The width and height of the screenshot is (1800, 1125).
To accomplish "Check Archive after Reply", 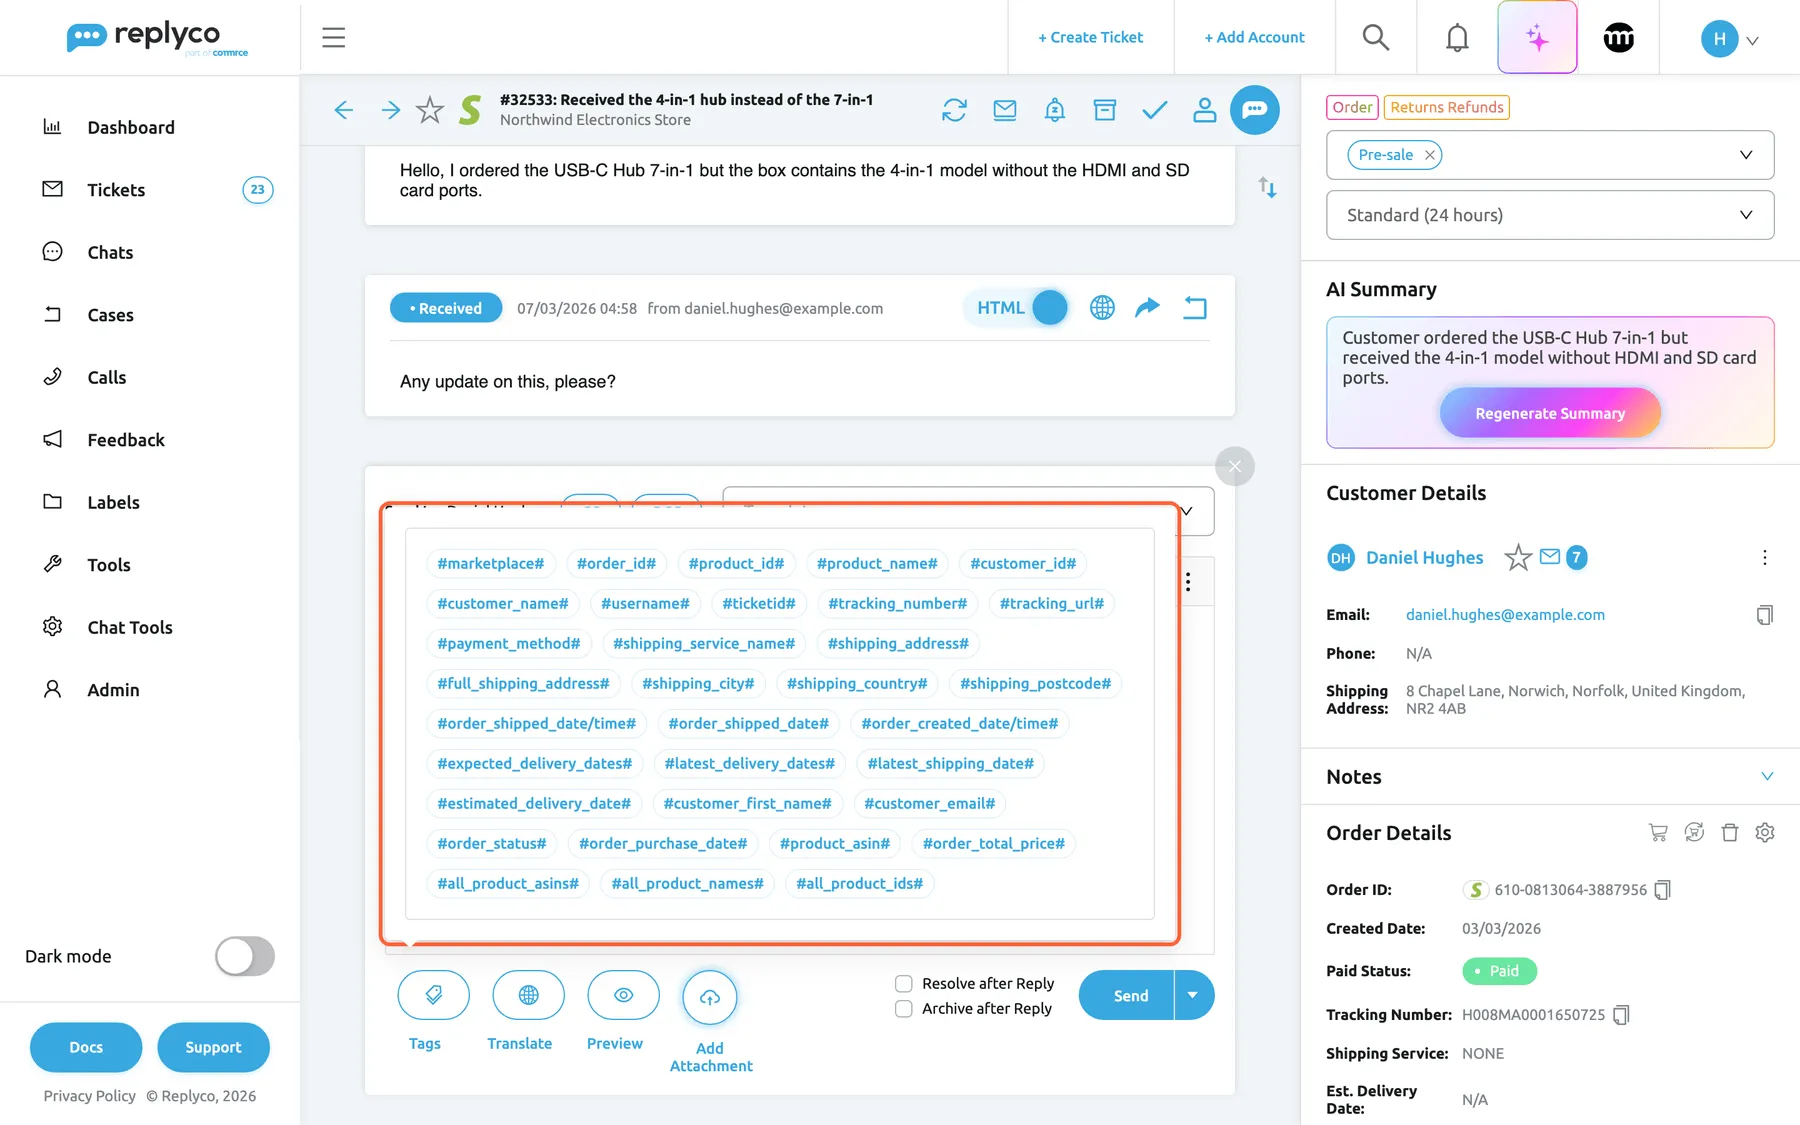I will click(x=903, y=1009).
